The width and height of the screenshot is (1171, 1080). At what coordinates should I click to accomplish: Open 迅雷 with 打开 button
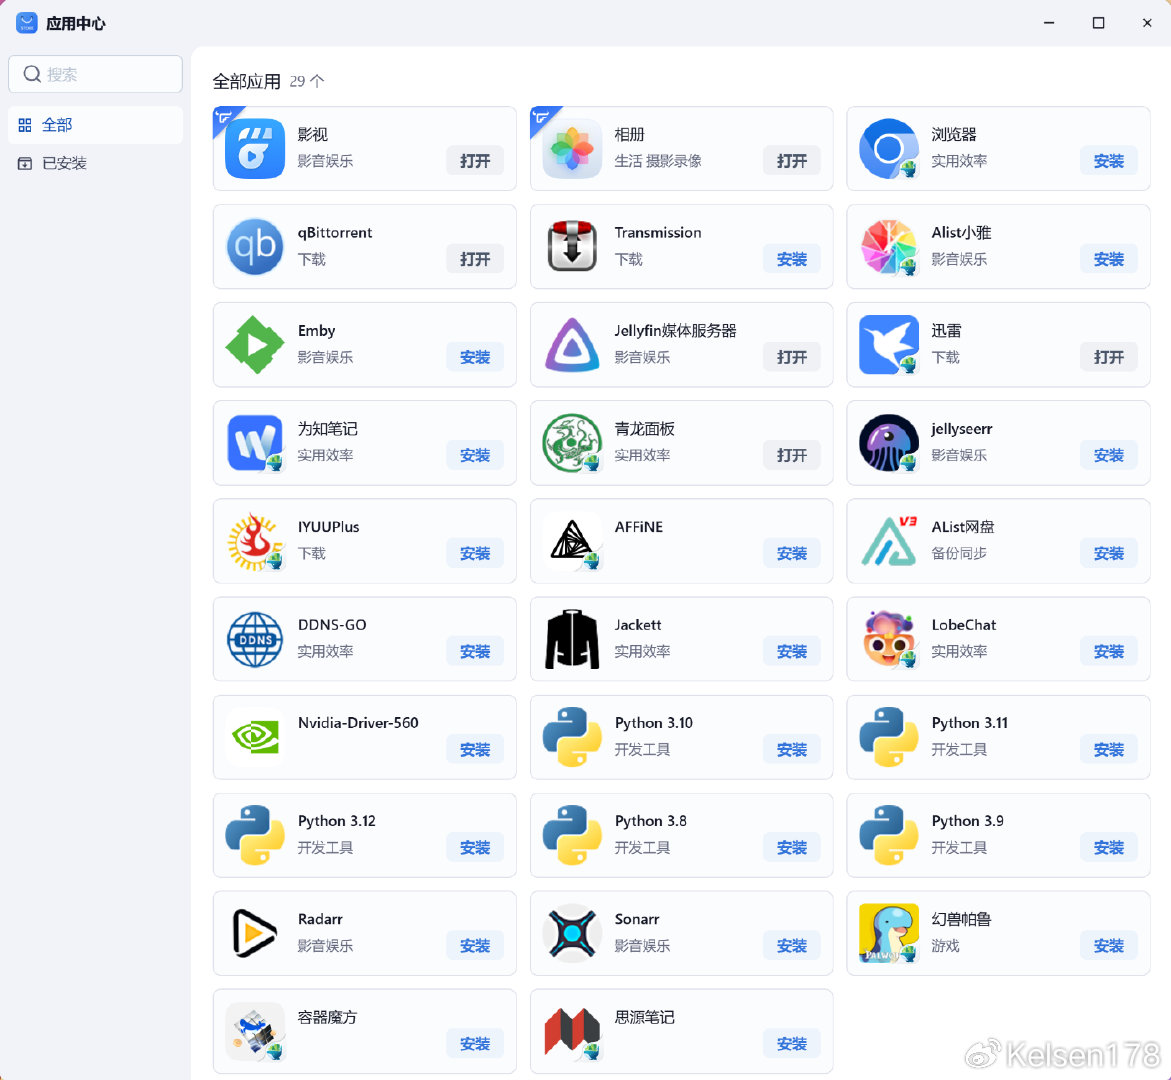tap(1109, 357)
